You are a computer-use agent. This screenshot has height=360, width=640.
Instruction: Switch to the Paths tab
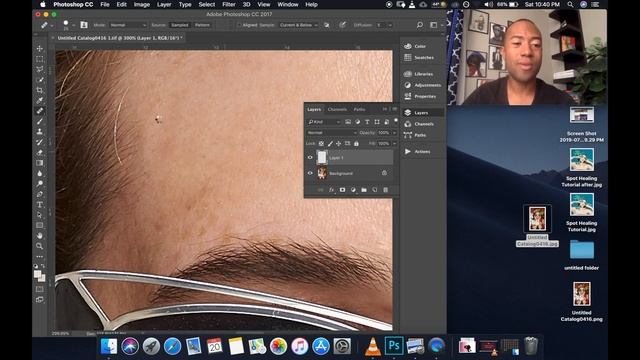click(x=359, y=109)
